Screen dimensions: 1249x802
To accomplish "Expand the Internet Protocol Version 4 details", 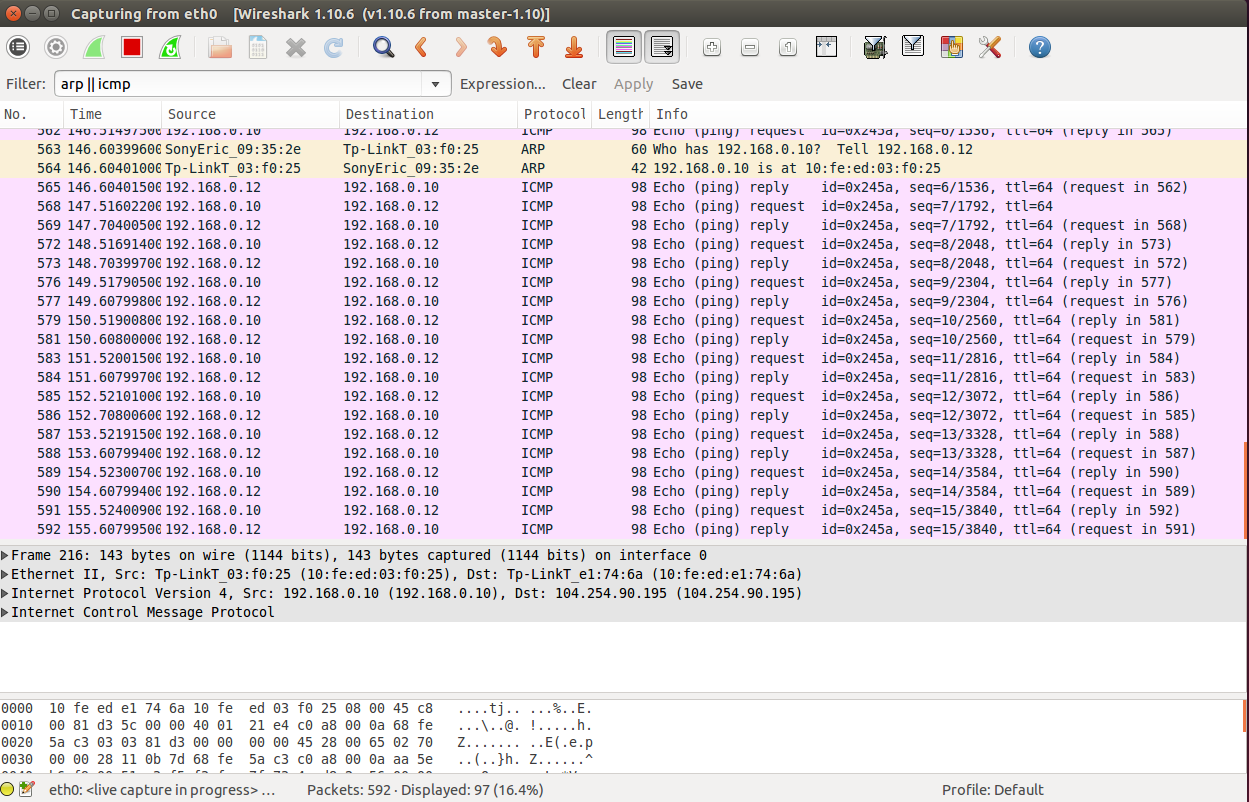I will 9,593.
